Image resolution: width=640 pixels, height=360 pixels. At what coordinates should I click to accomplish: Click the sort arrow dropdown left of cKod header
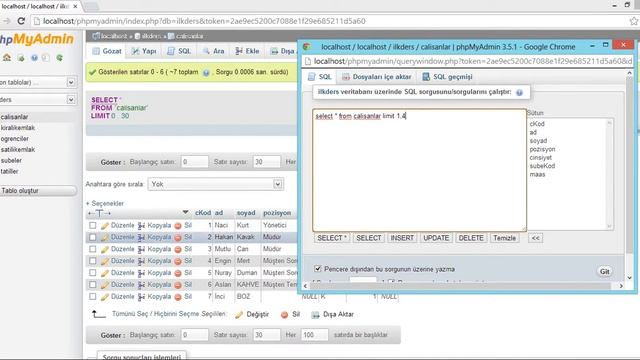point(185,213)
